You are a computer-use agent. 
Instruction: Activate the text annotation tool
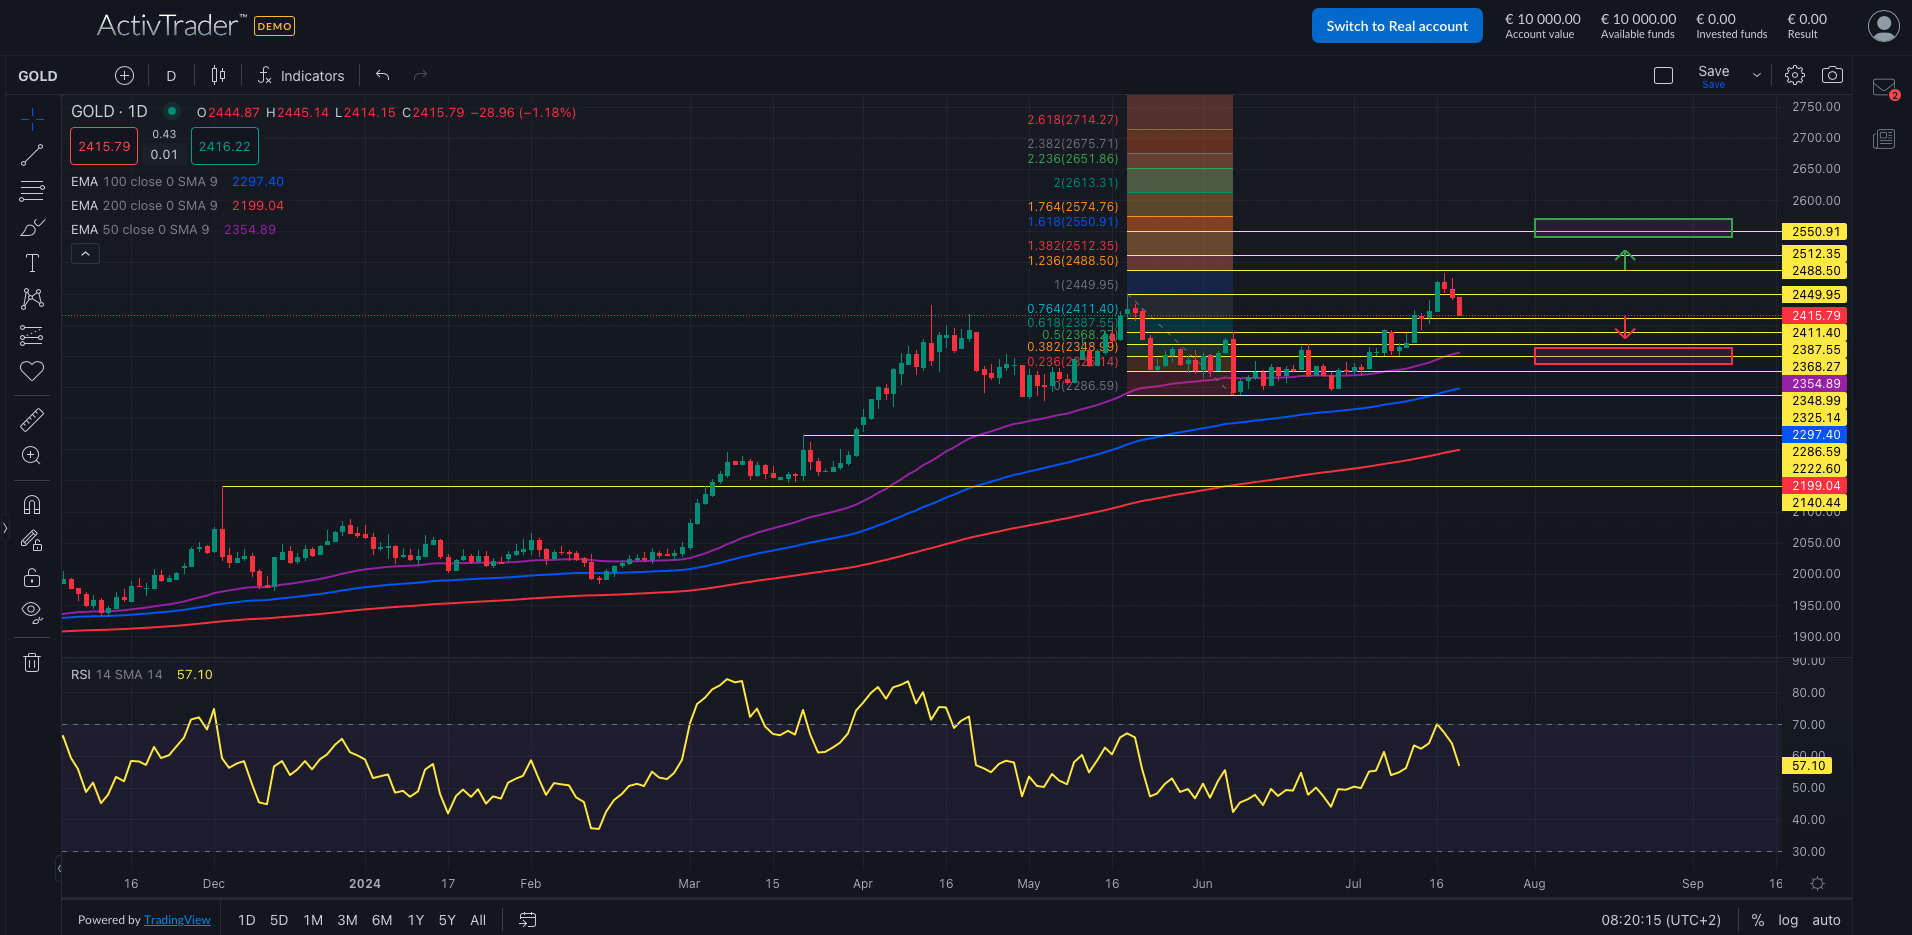coord(32,263)
